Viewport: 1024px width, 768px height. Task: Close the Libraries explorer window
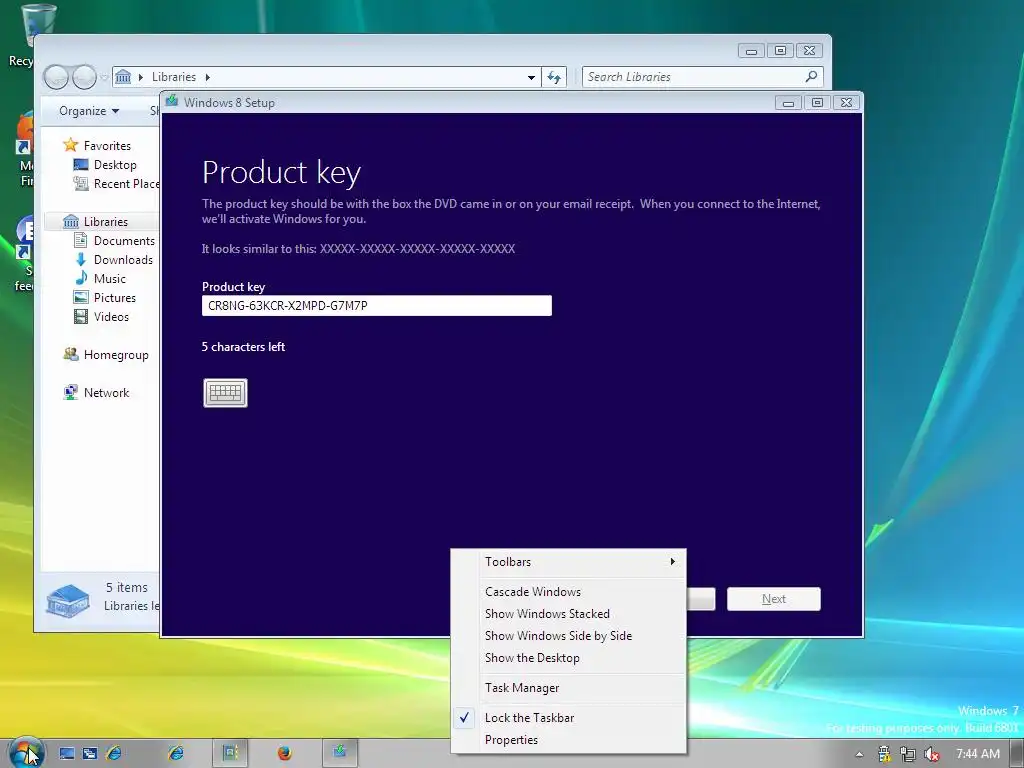810,50
